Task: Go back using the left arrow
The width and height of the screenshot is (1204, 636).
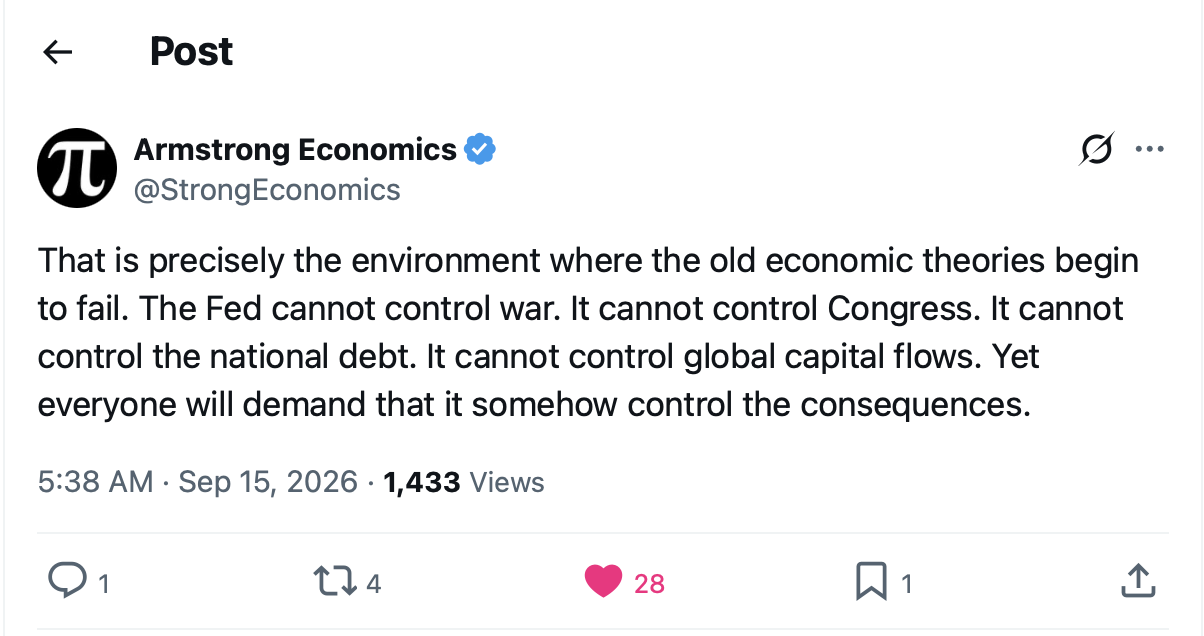Action: coord(59,52)
